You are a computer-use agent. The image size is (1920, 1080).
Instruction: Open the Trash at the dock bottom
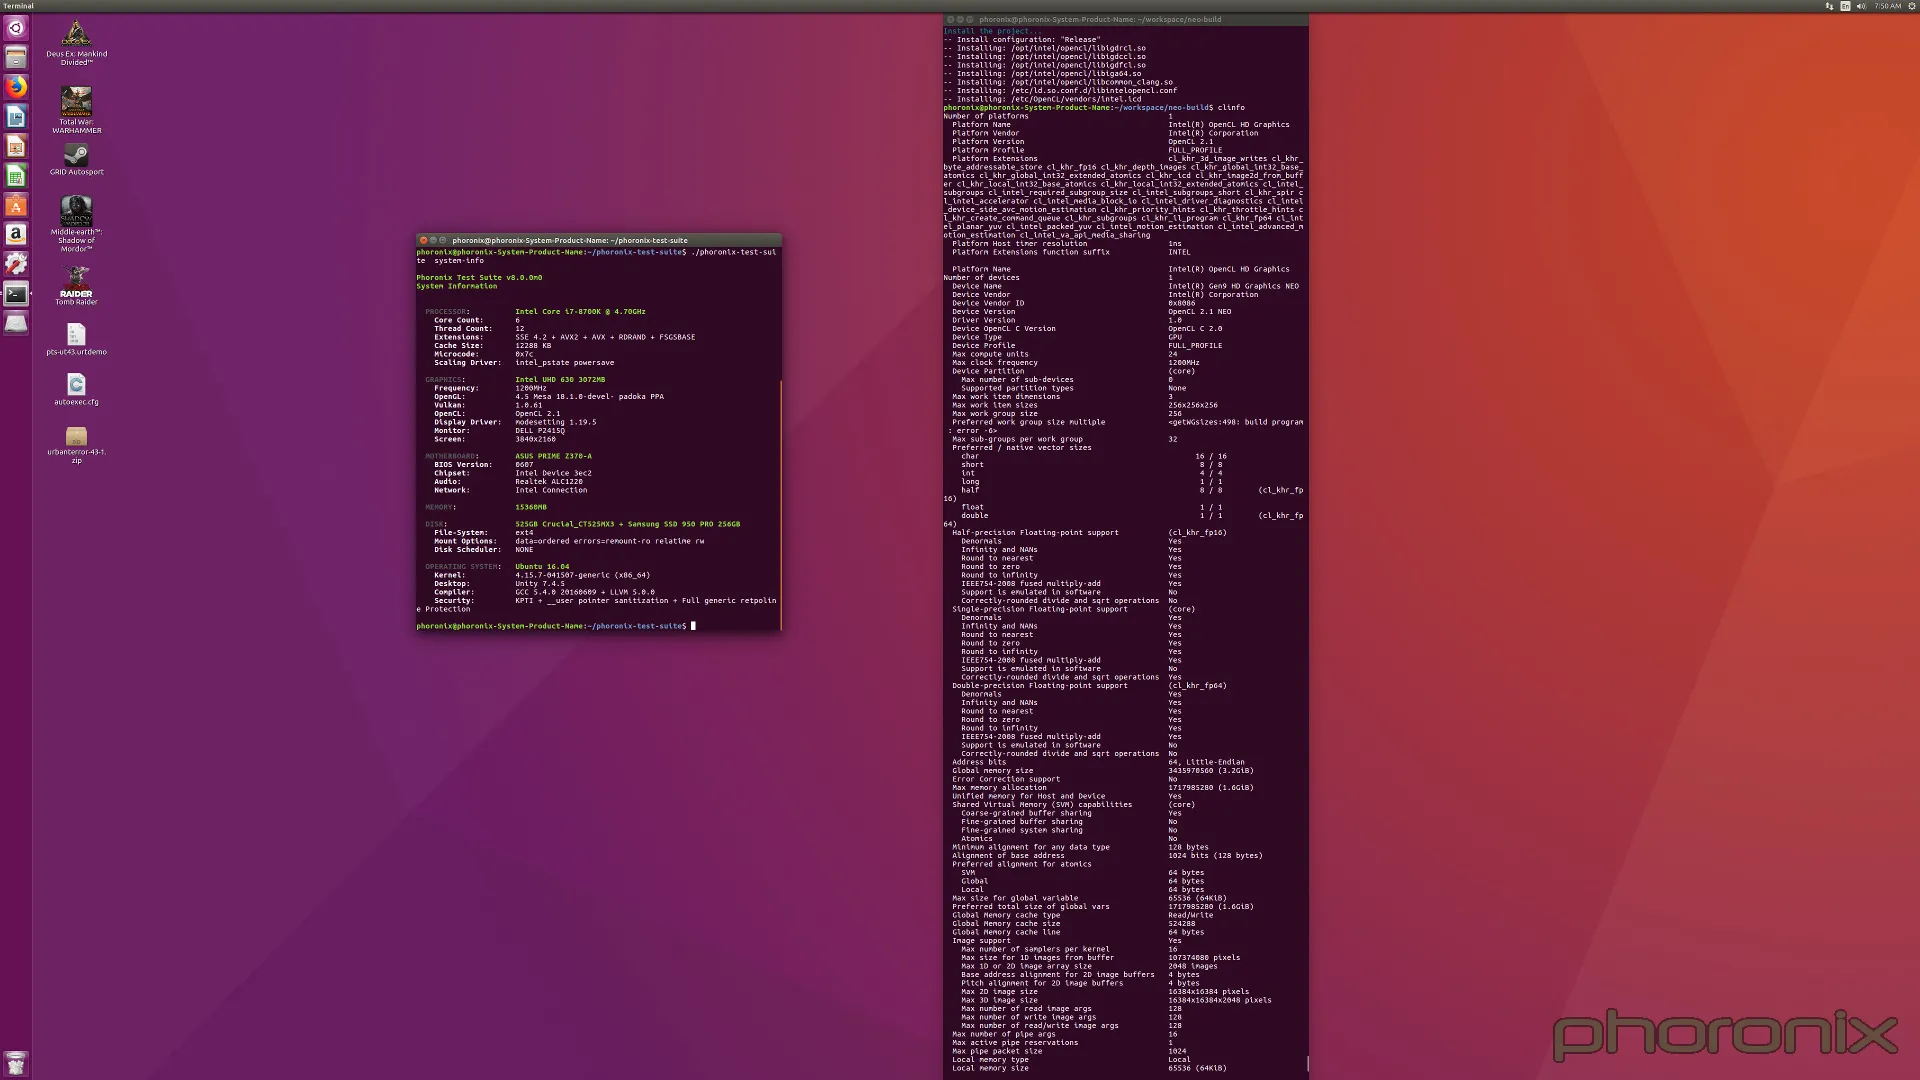[16, 1063]
